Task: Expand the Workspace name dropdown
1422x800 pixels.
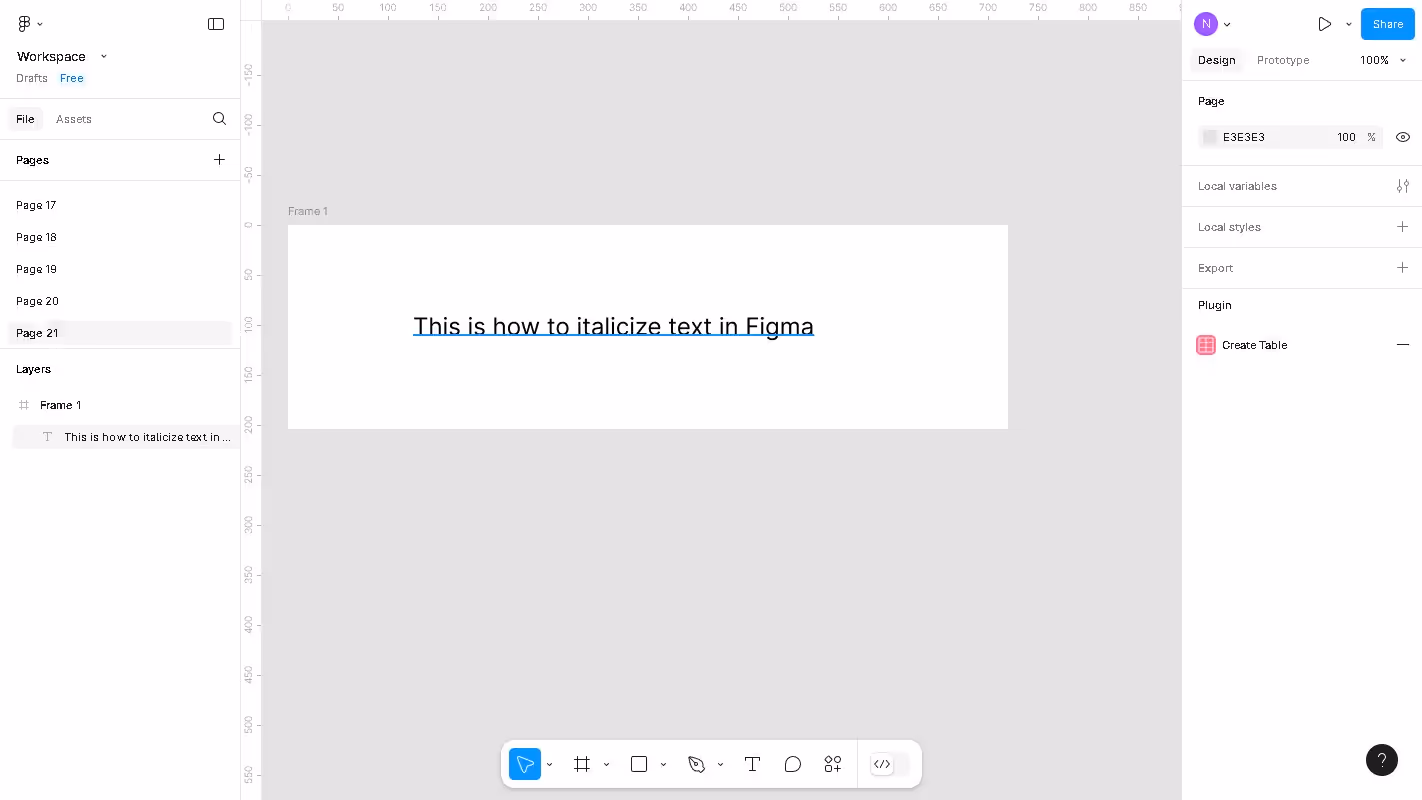Action: pos(104,57)
